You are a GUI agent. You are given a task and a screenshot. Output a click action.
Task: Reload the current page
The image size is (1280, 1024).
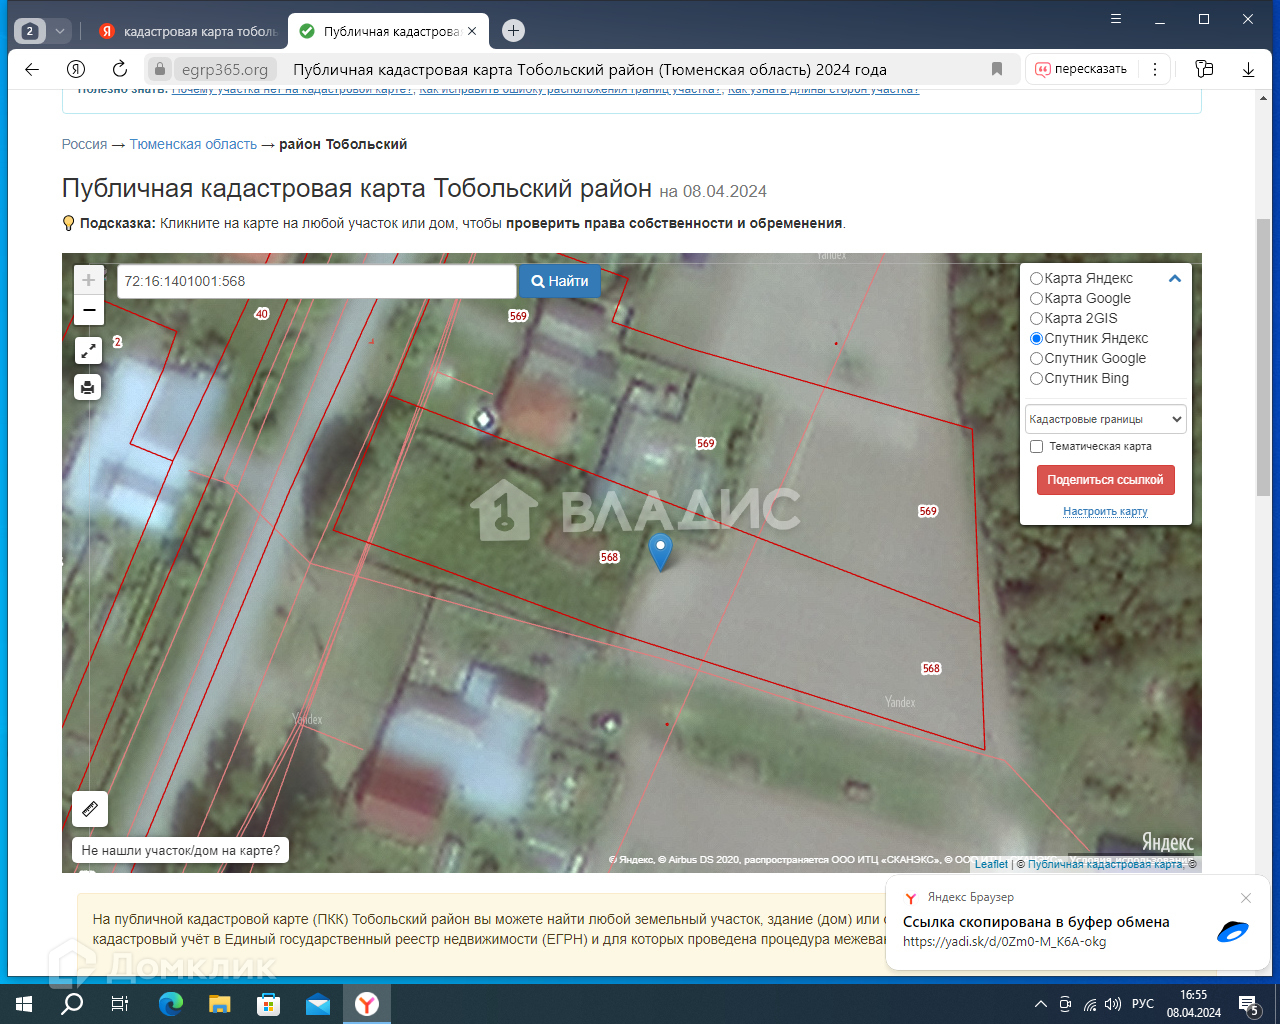[120, 69]
